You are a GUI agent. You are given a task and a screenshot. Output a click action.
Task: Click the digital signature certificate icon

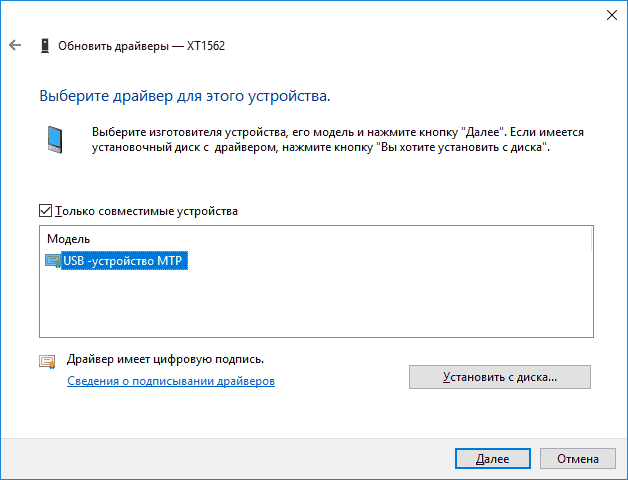click(47, 362)
